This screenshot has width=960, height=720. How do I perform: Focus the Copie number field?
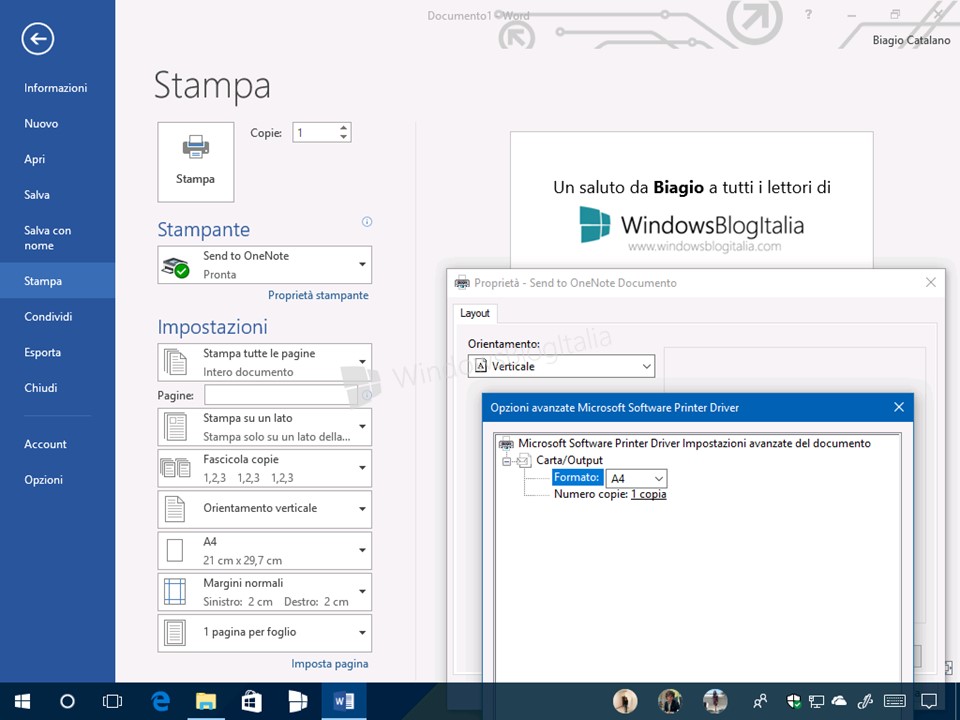click(x=315, y=132)
